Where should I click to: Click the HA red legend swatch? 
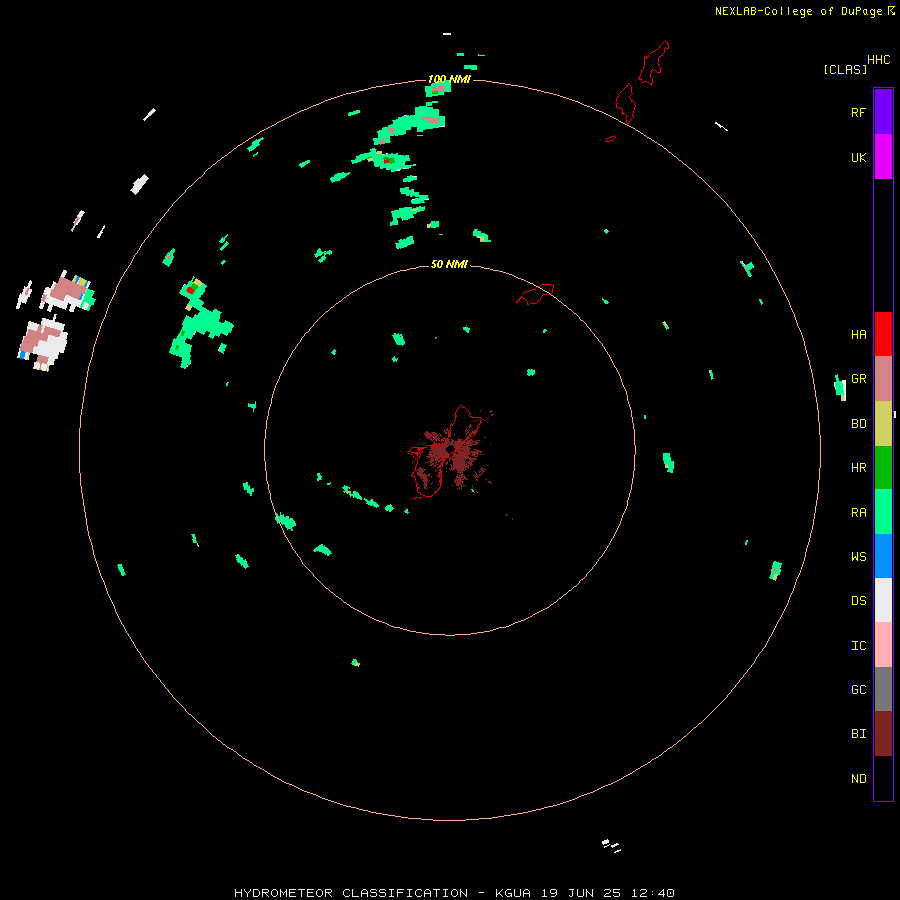coord(883,334)
